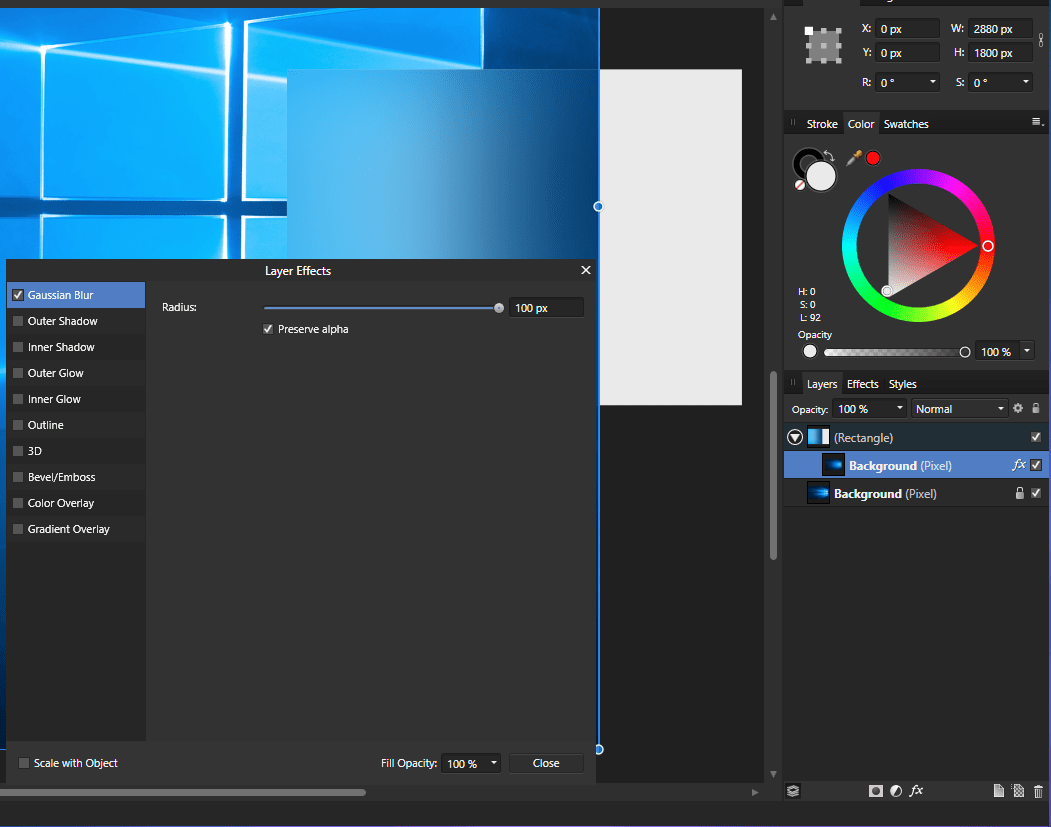This screenshot has height=827, width=1051.
Task: Switch to the Effects tab
Action: pyautogui.click(x=863, y=384)
